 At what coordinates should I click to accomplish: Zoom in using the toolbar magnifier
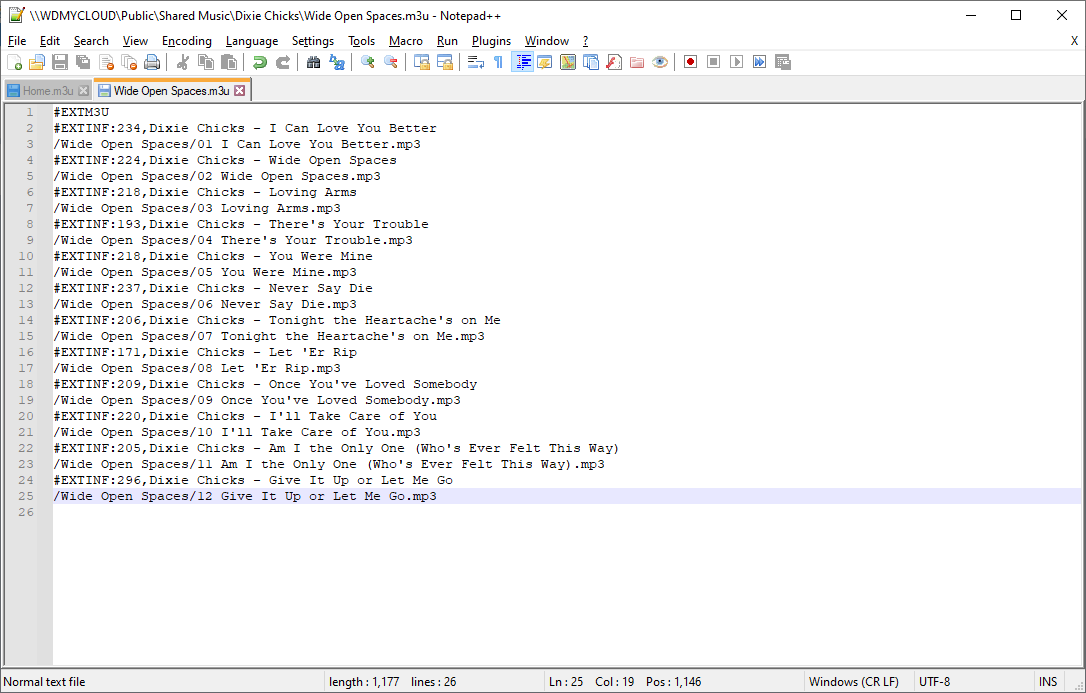click(x=368, y=62)
